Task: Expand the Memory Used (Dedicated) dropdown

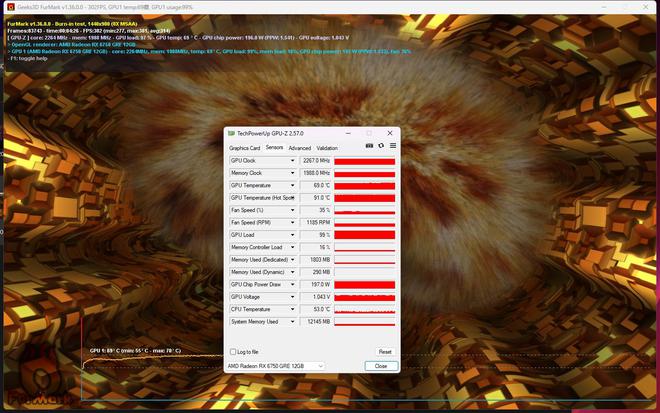Action: [293, 260]
